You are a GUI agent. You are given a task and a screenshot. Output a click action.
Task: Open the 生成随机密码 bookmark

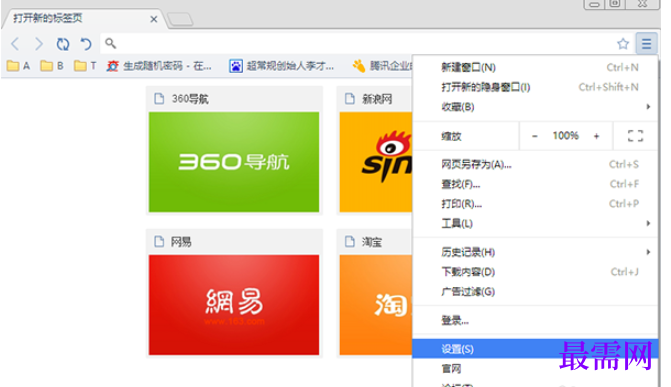[x=159, y=66]
